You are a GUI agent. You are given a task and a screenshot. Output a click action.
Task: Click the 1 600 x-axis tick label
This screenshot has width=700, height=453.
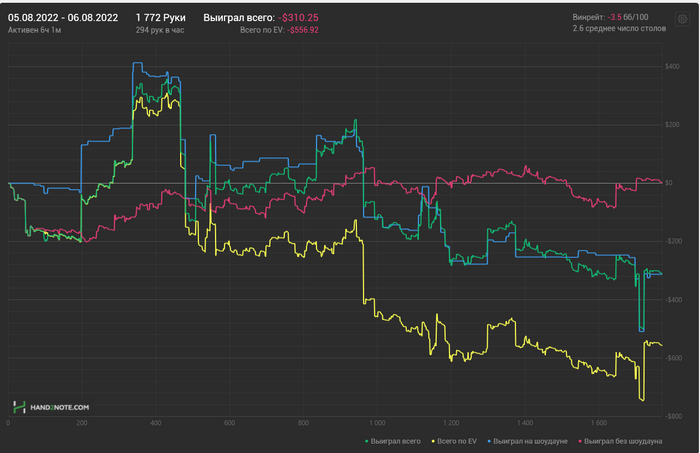tap(599, 423)
